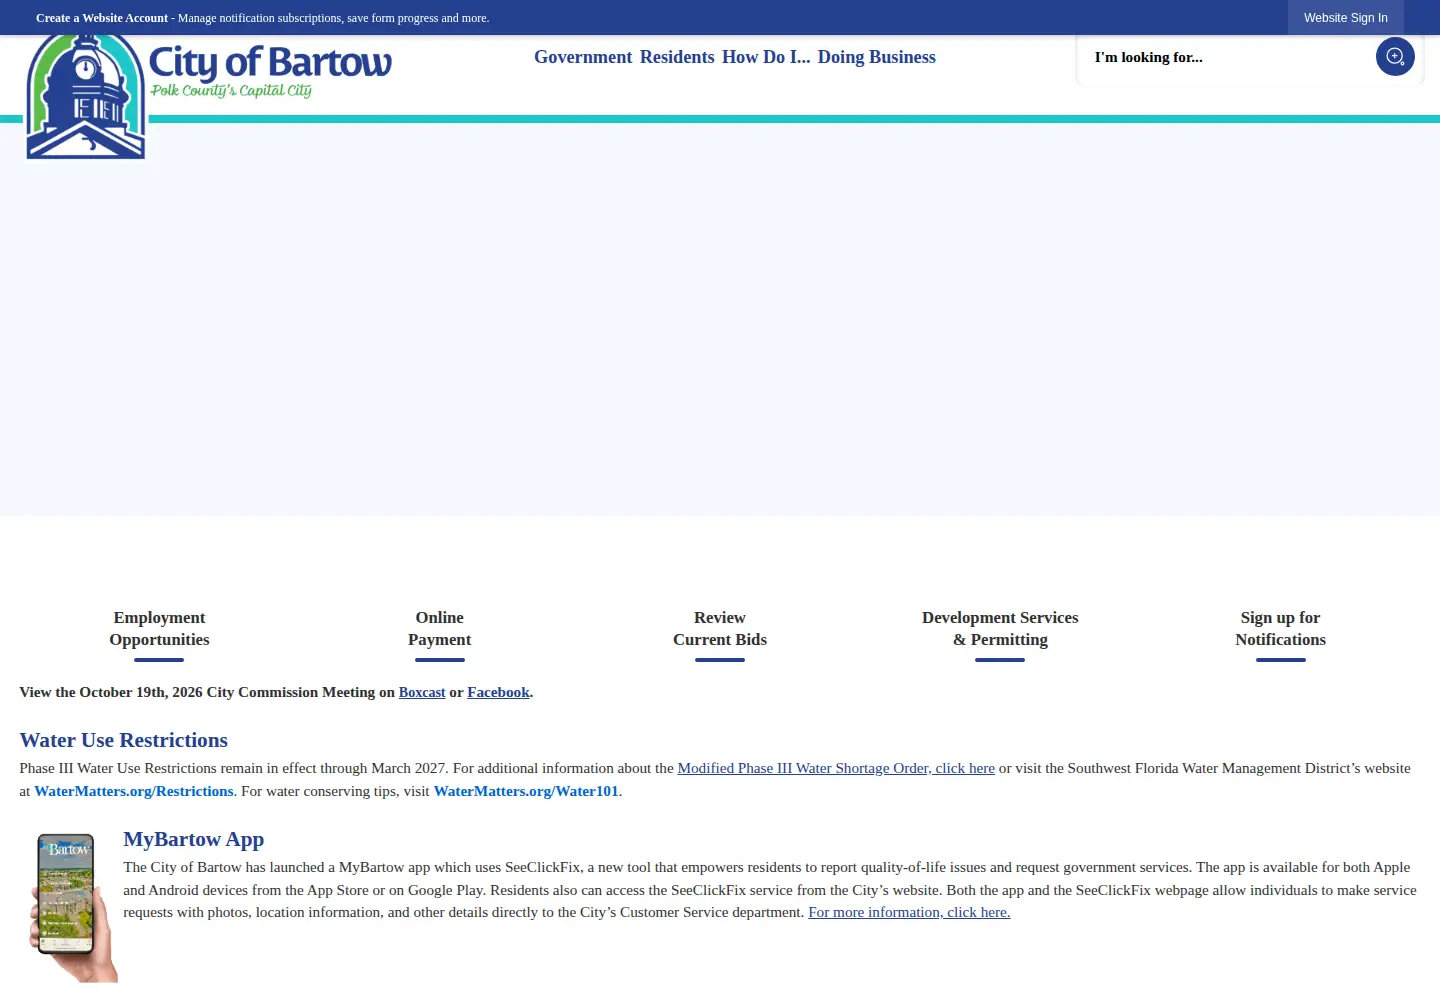
Task: Open the Doing Business menu
Action: coord(877,57)
